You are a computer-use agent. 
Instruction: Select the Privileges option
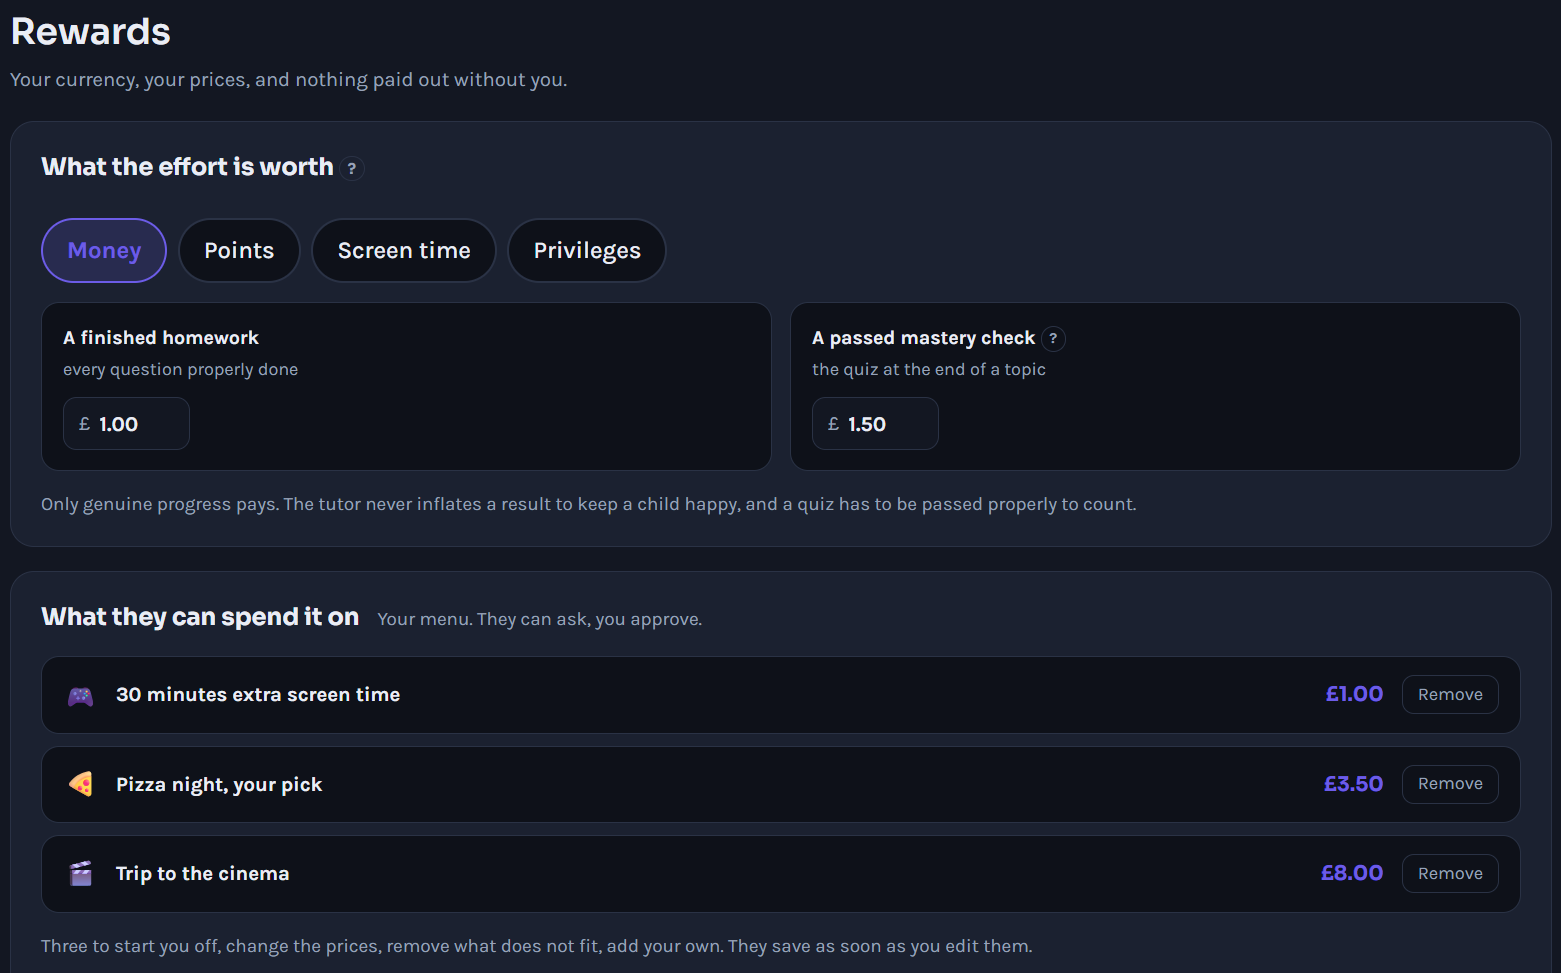(x=587, y=251)
